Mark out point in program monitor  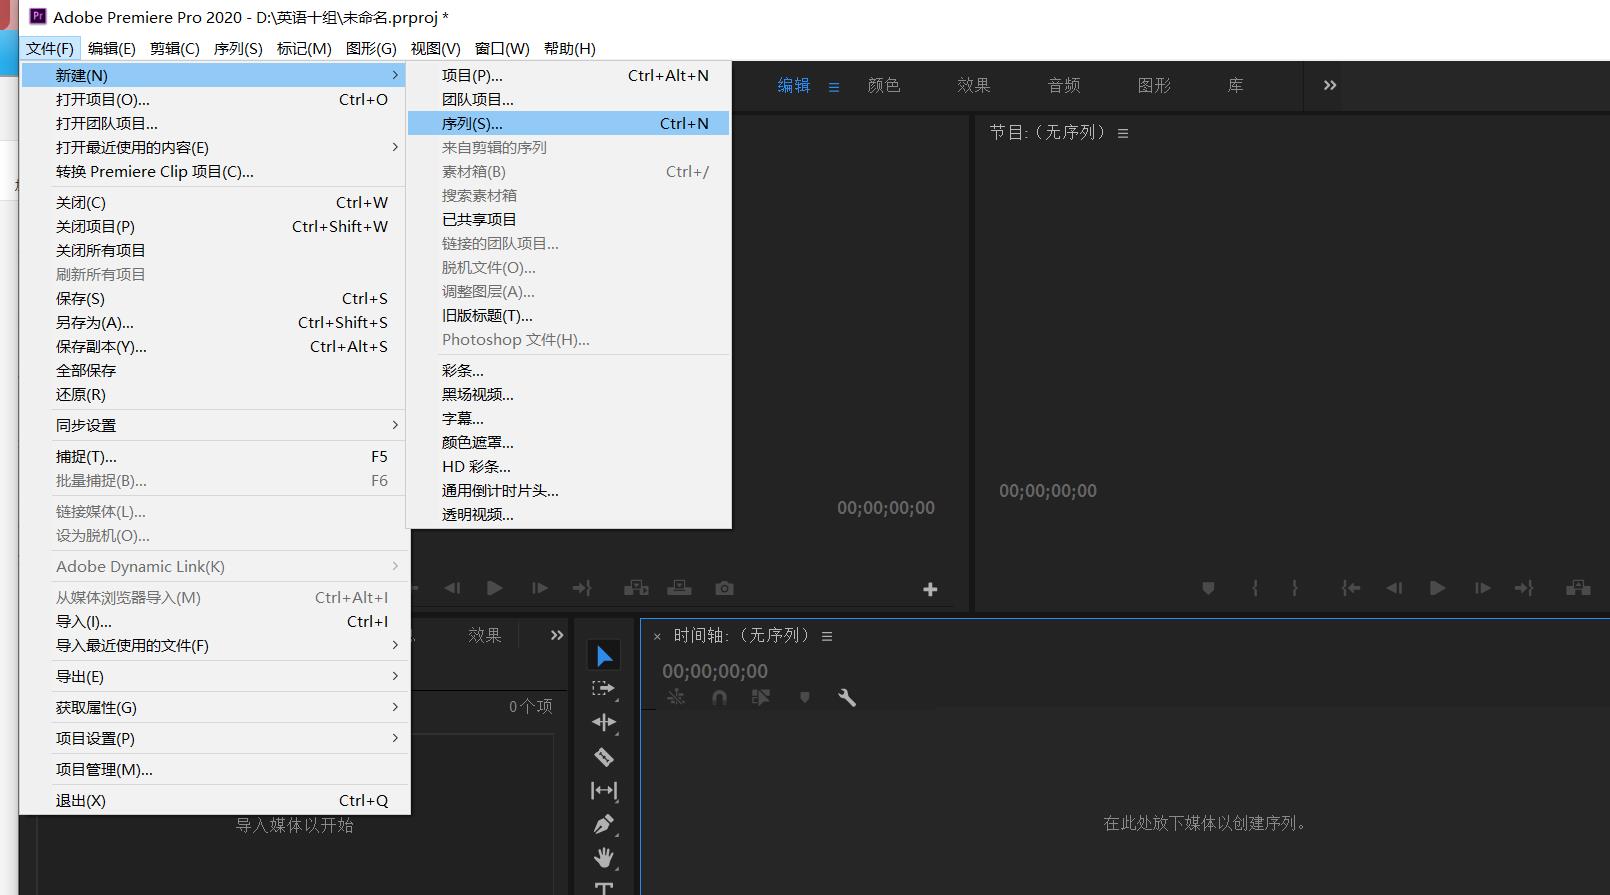point(1294,588)
